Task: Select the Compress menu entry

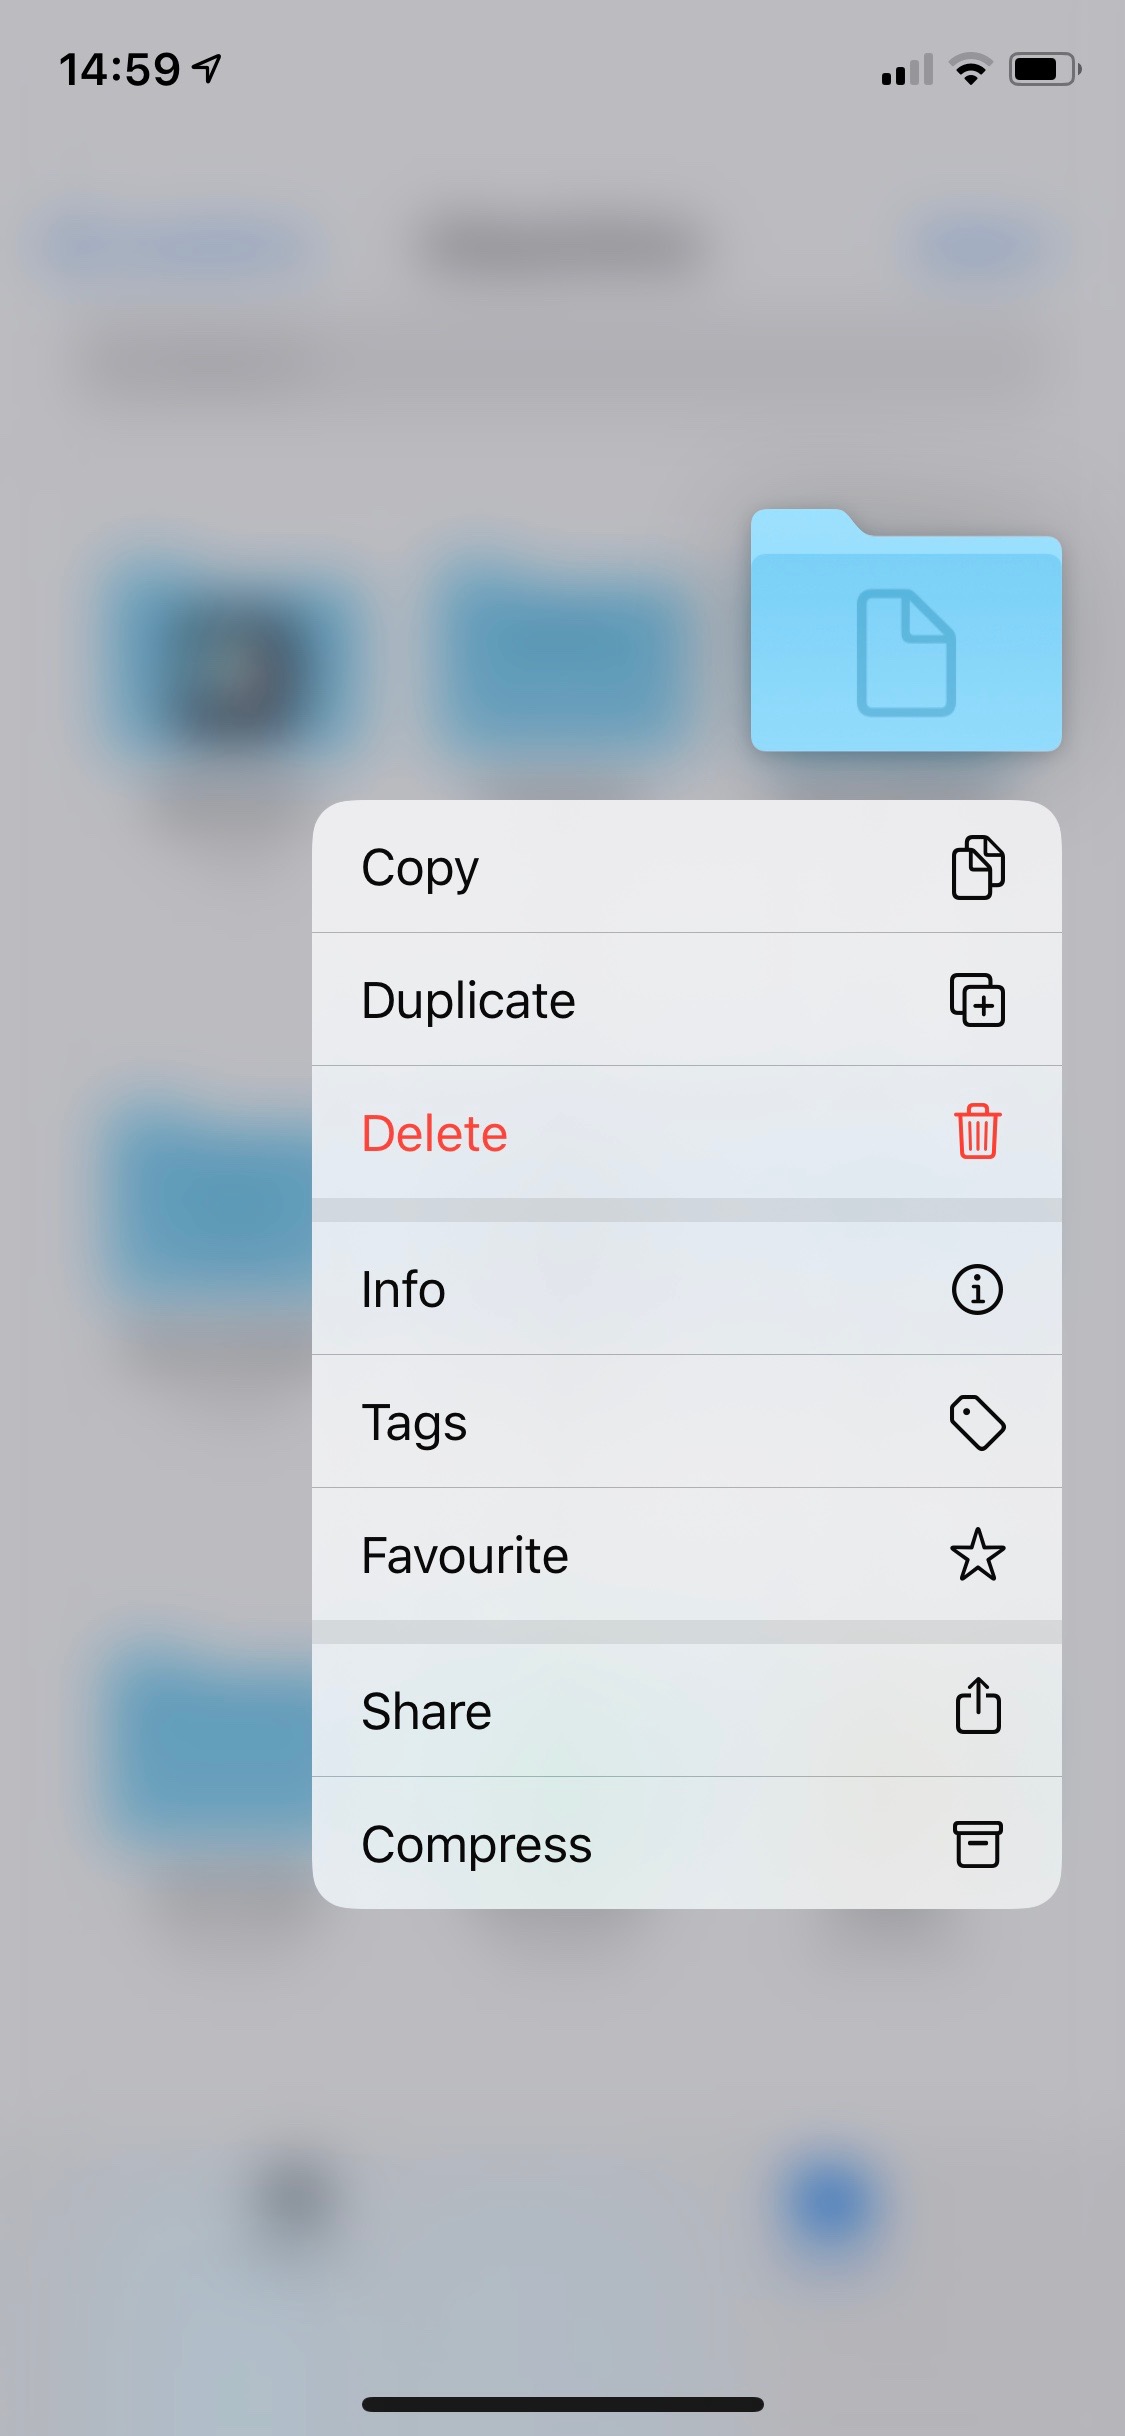Action: (x=687, y=1843)
